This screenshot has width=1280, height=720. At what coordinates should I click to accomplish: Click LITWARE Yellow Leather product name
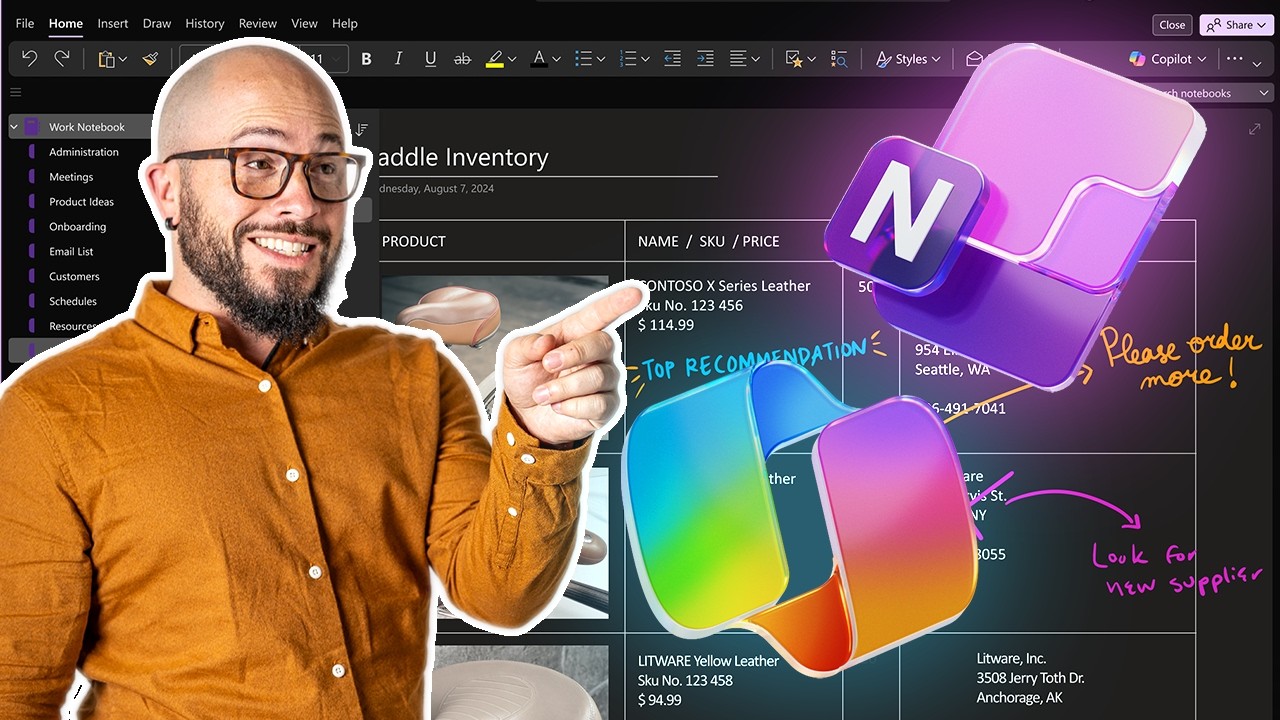(x=708, y=660)
